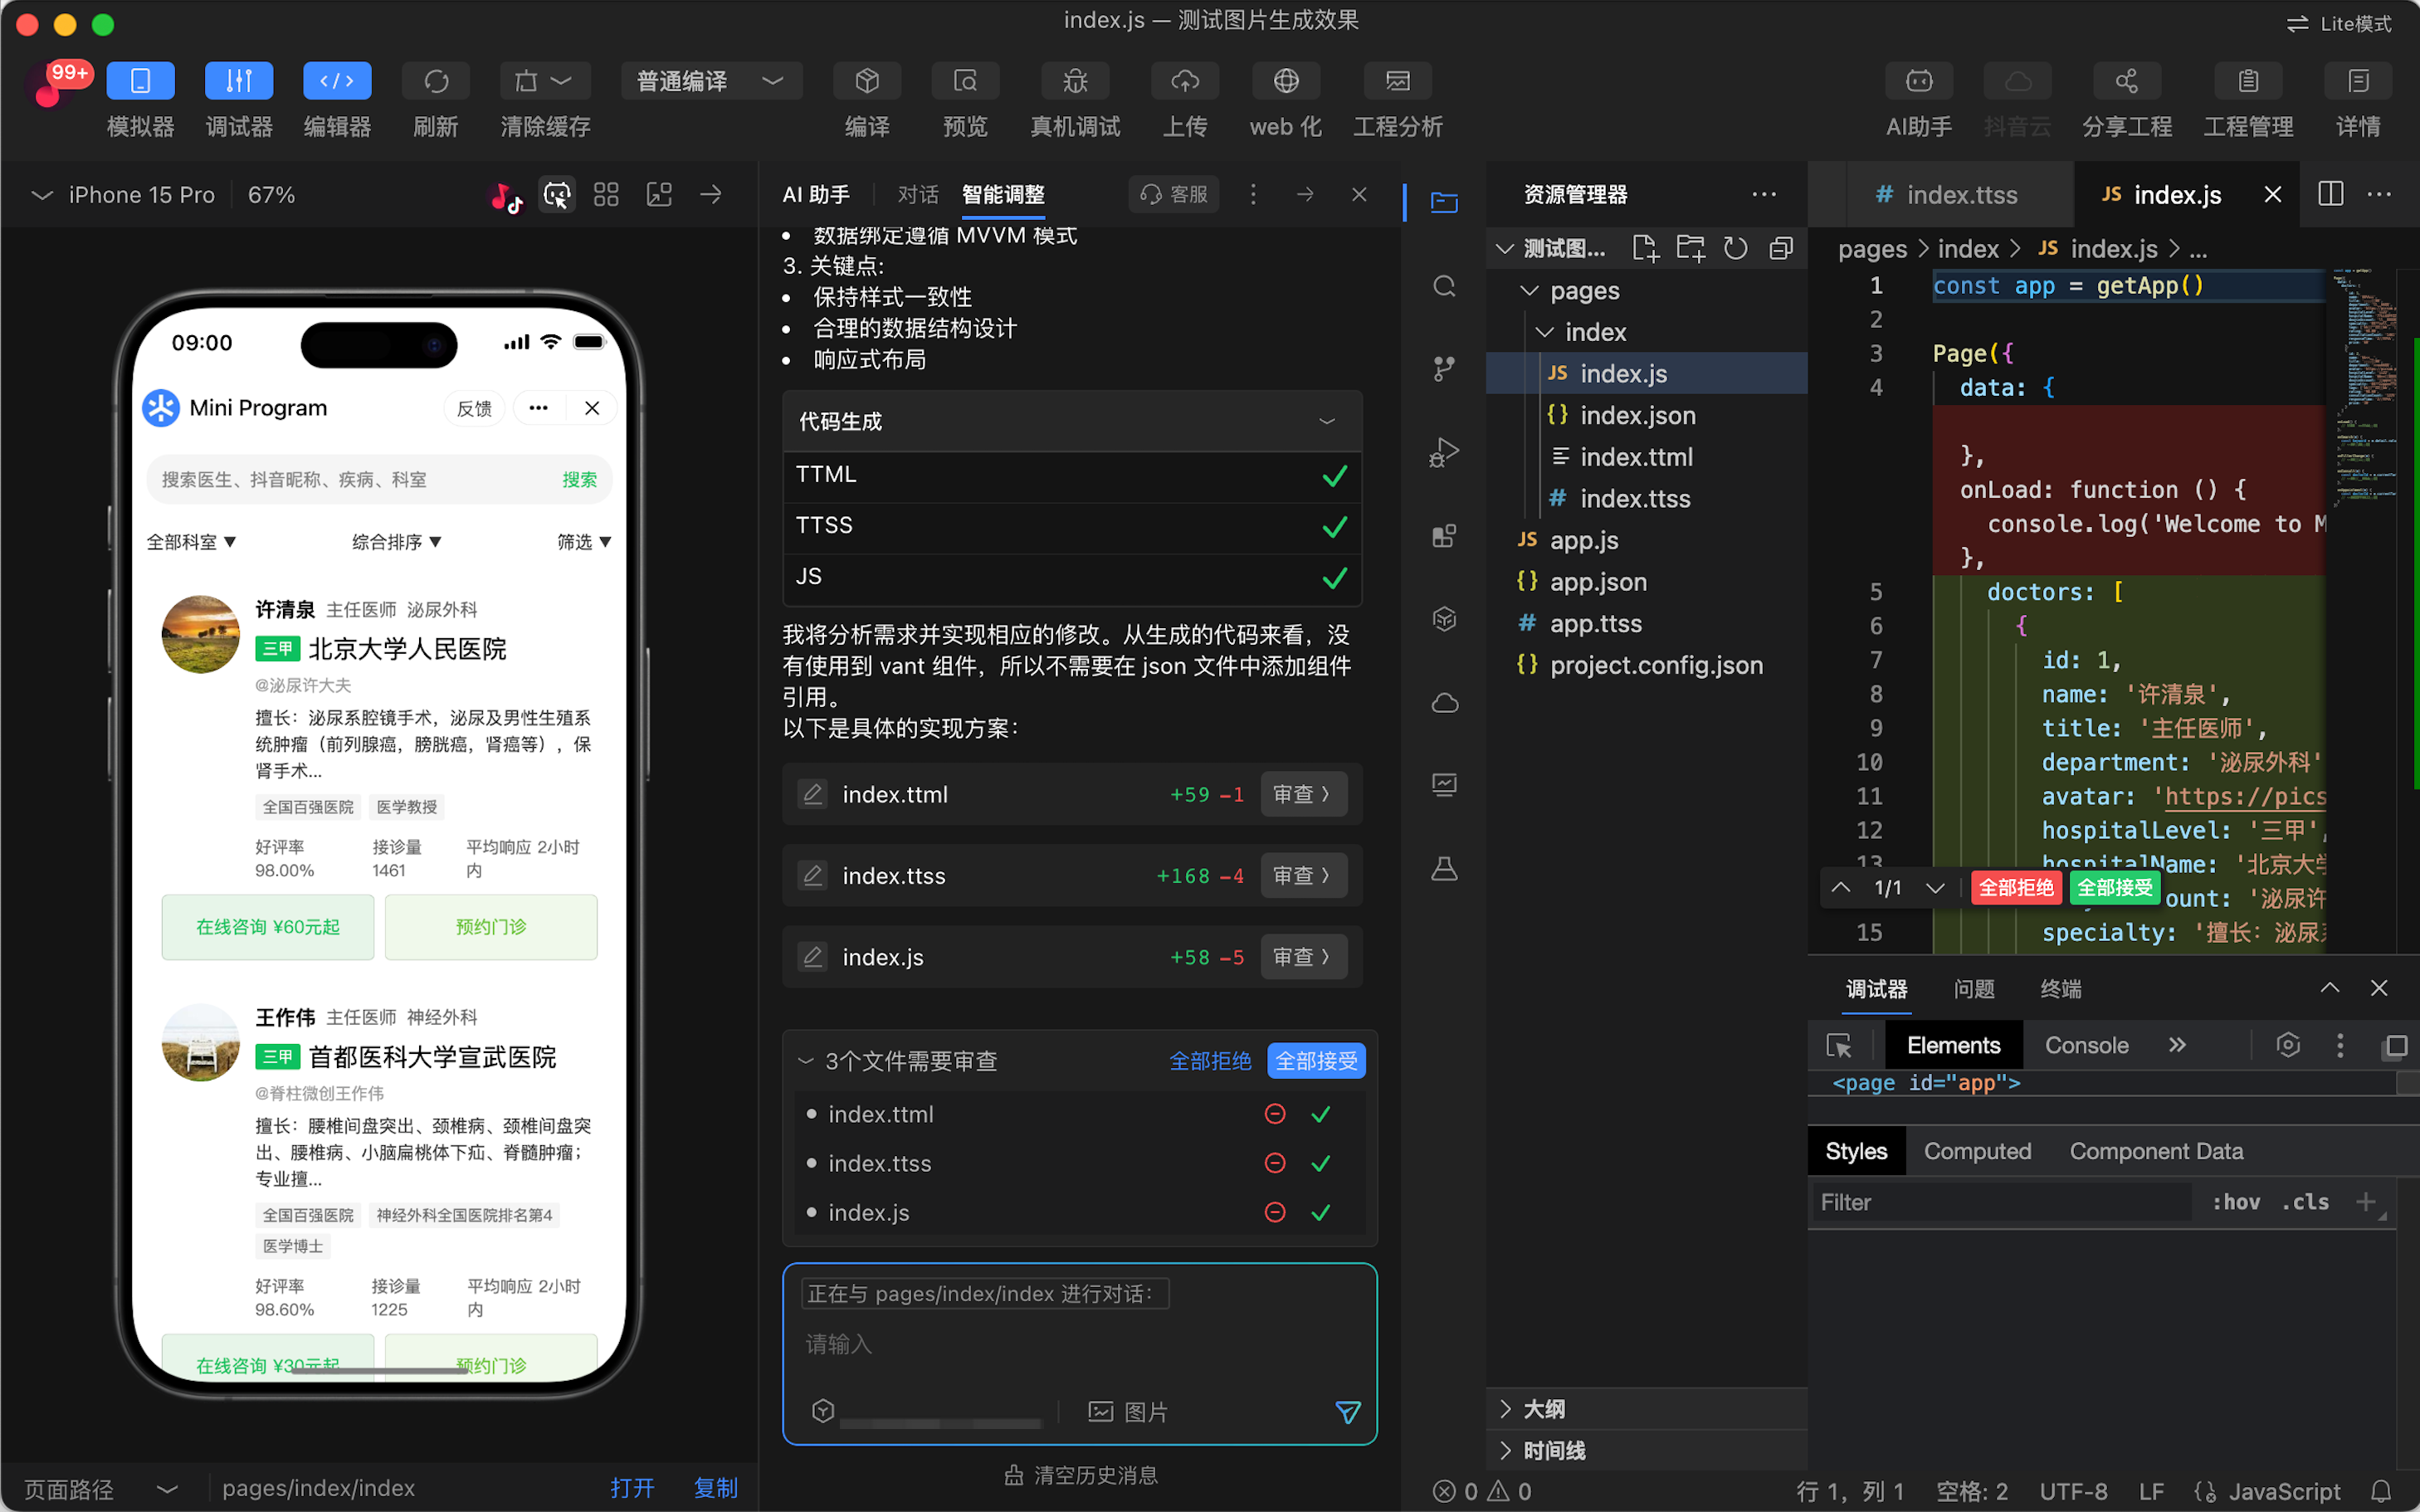The width and height of the screenshot is (2420, 1512).
Task: Reject the index.ttml change
Action: coord(1275,1114)
